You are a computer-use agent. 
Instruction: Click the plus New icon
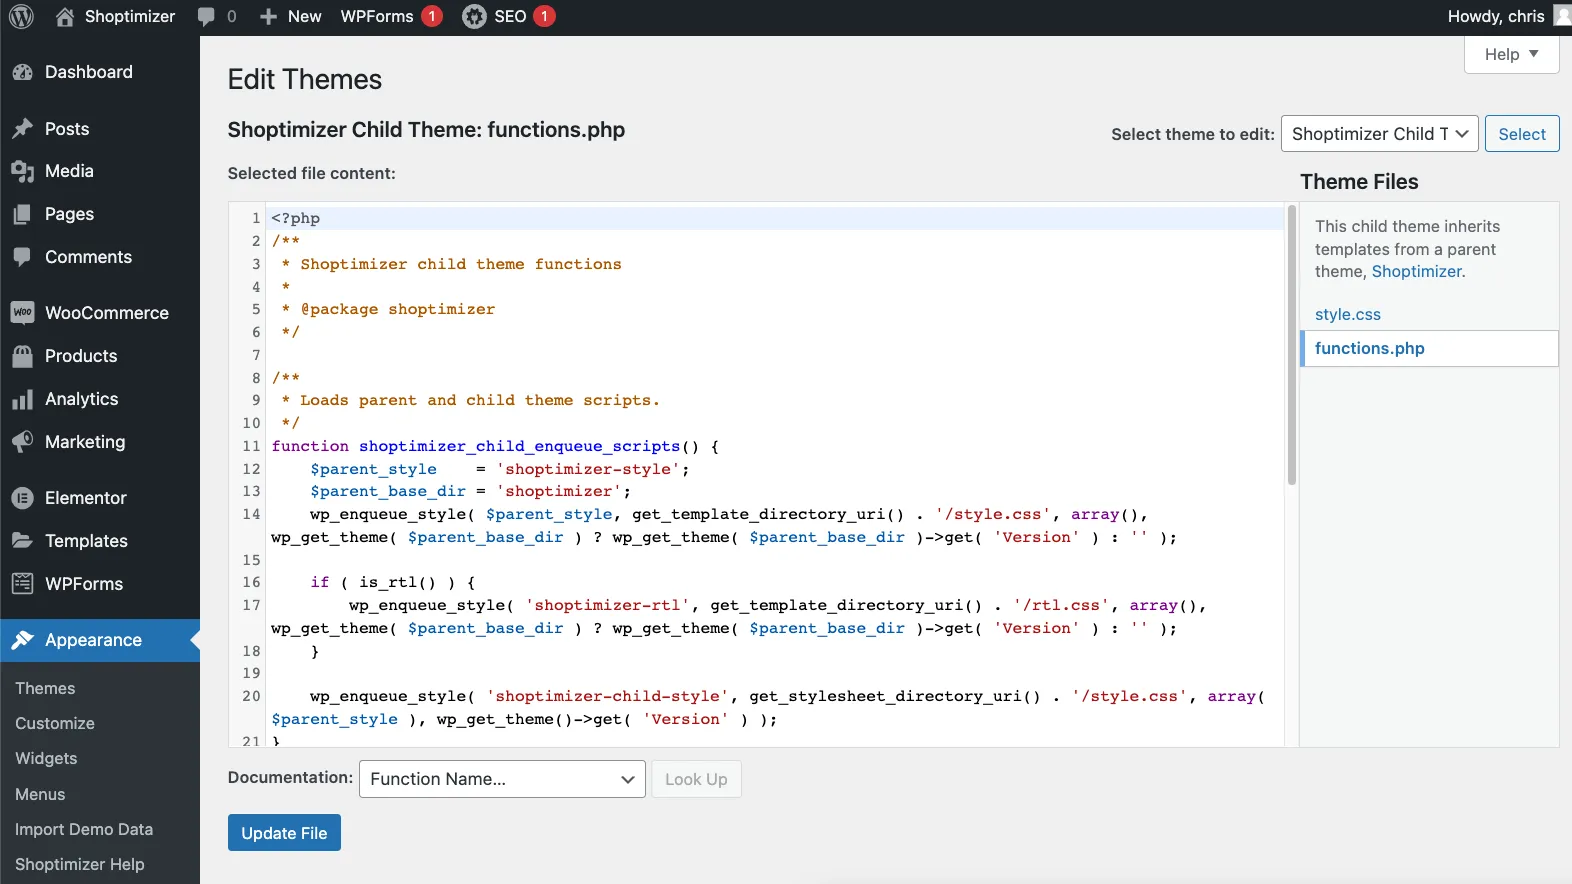(x=268, y=16)
